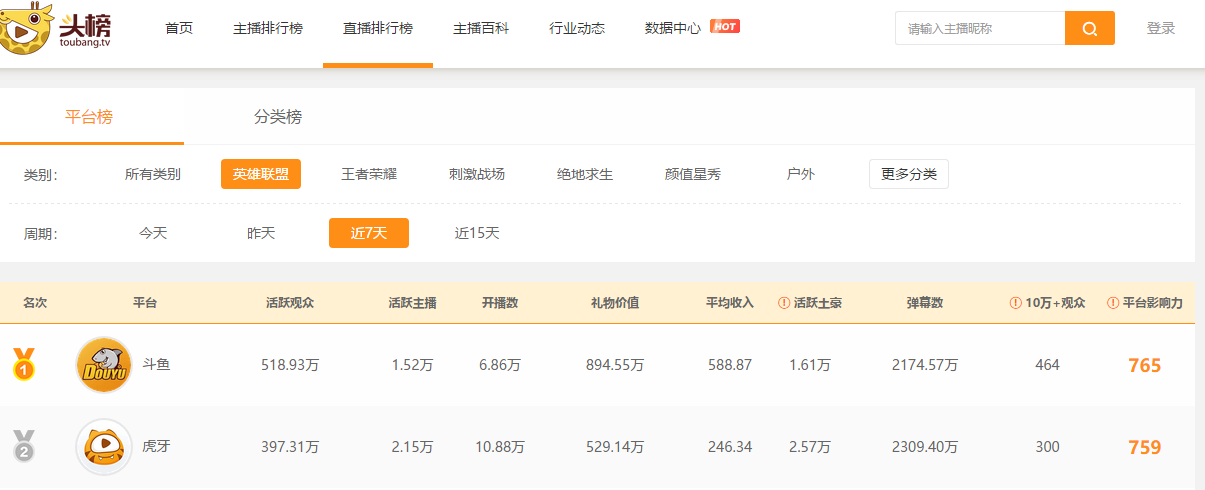Choose the 近15天 period filter
The width and height of the screenshot is (1205, 490).
[477, 233]
